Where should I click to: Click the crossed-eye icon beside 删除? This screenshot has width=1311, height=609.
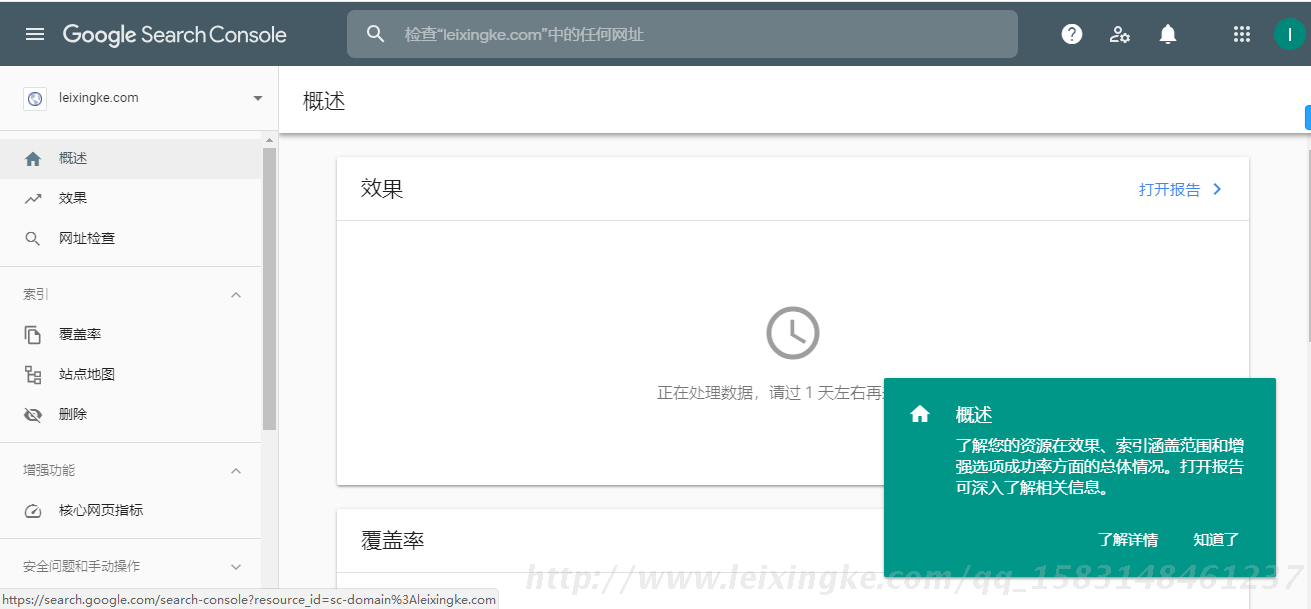click(33, 415)
